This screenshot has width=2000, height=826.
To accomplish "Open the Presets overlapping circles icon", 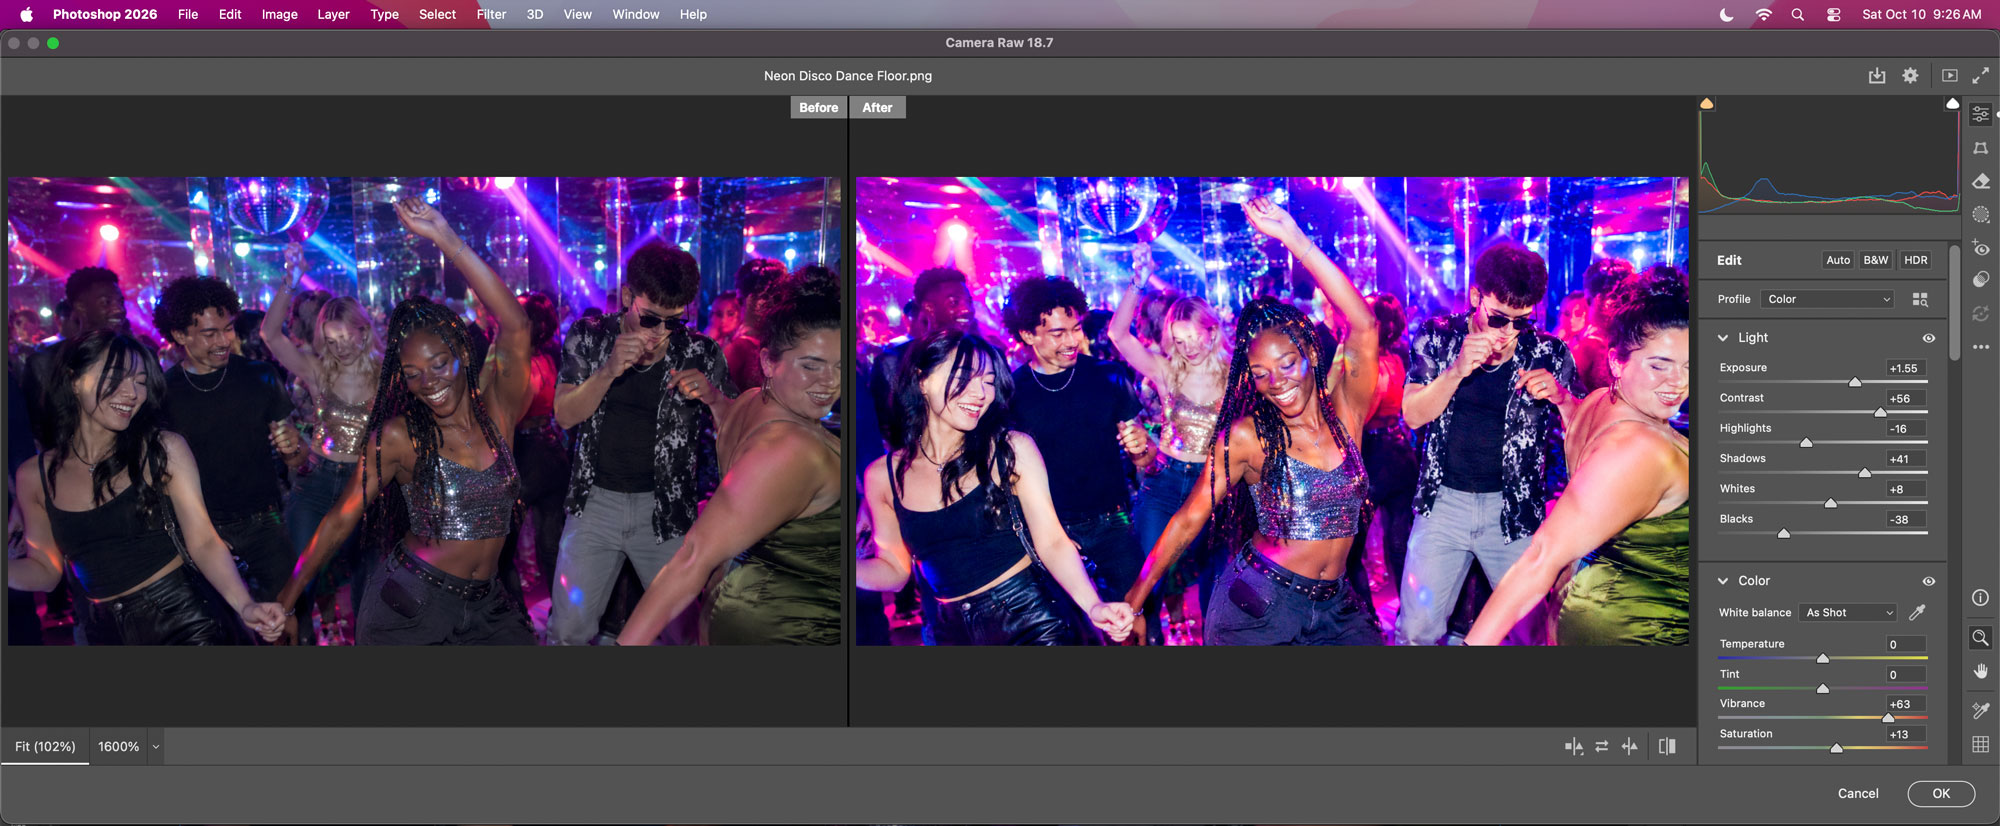I will click(1980, 280).
